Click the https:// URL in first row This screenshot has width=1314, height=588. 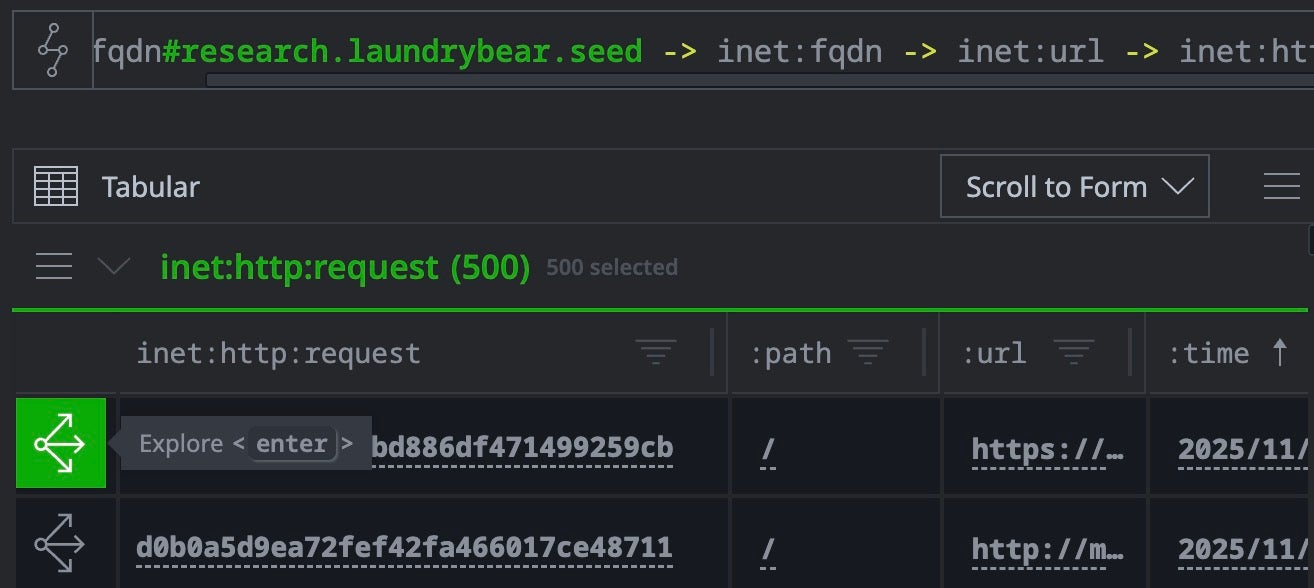point(1047,449)
